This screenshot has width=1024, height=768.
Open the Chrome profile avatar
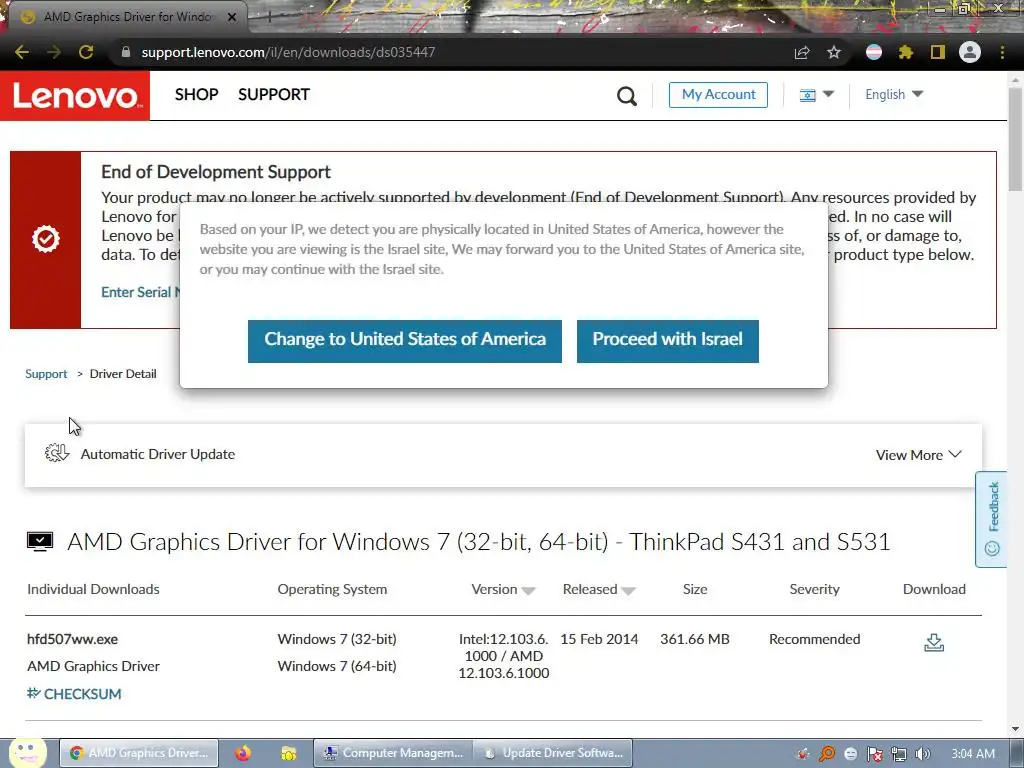coord(970,52)
